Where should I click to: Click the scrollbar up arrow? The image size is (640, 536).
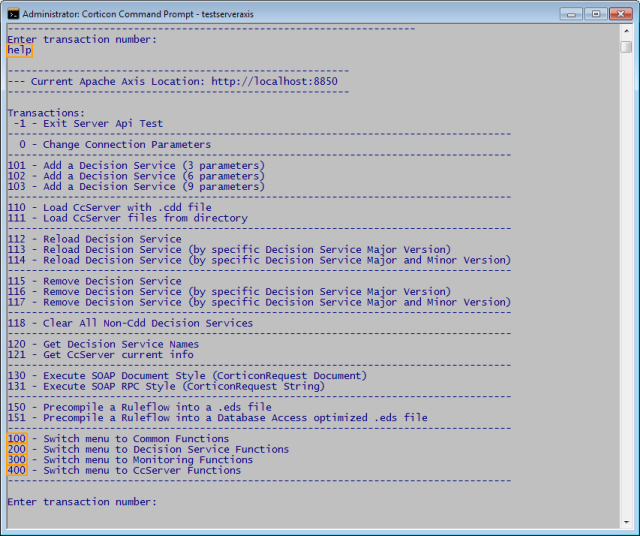coord(626,31)
